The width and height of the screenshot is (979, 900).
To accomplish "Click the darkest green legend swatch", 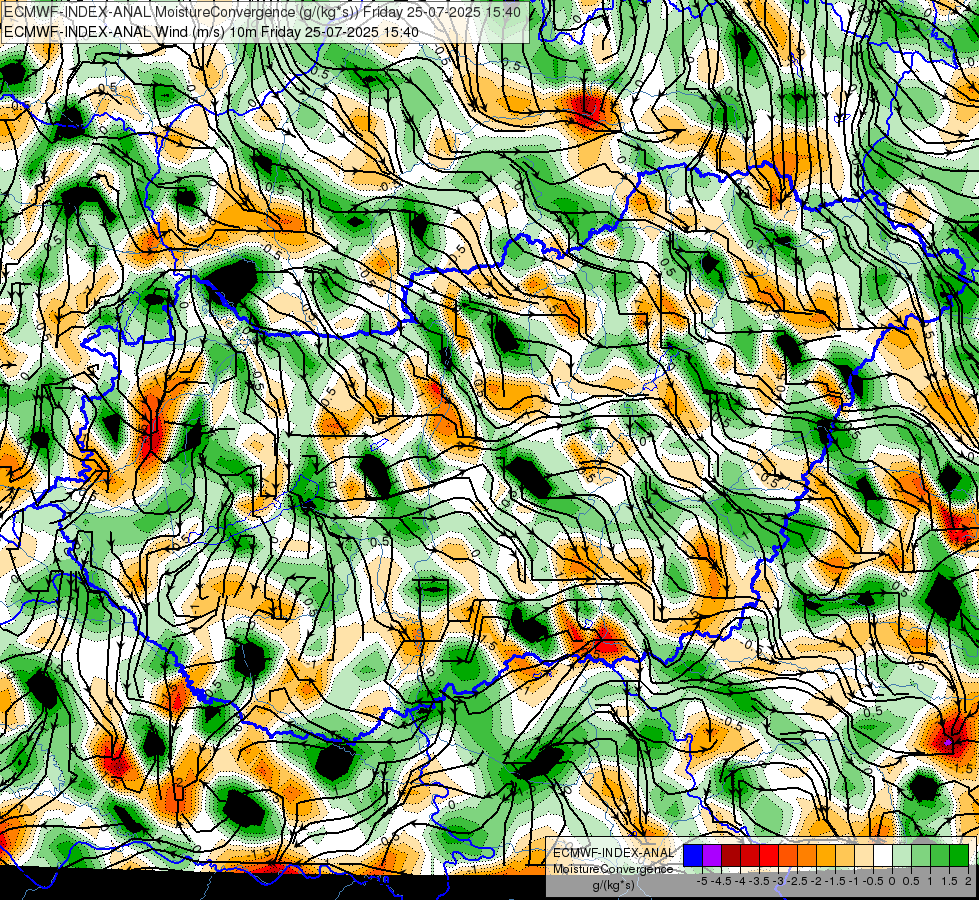I will click(x=959, y=855).
